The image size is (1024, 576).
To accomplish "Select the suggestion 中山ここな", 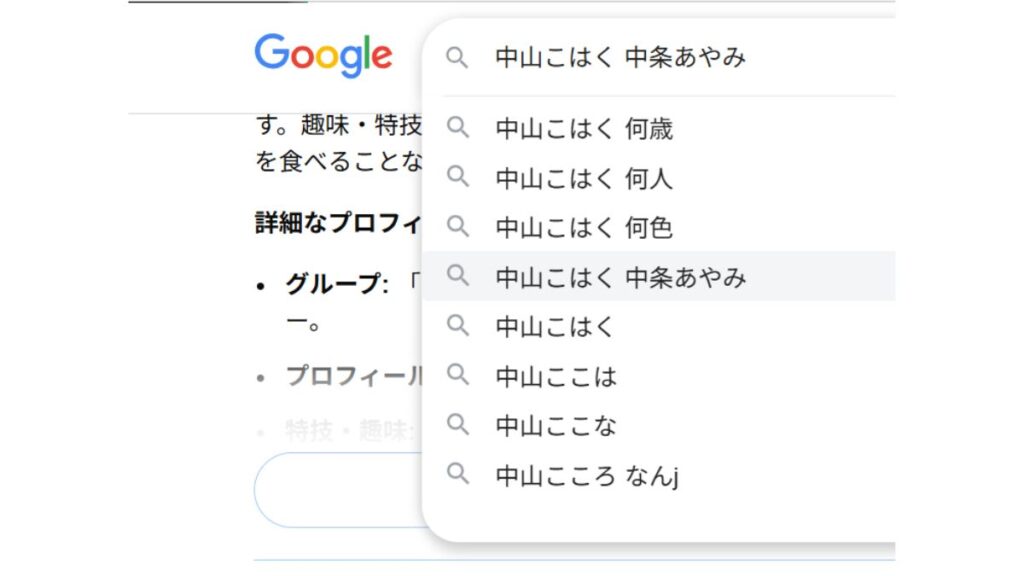I will coord(556,426).
